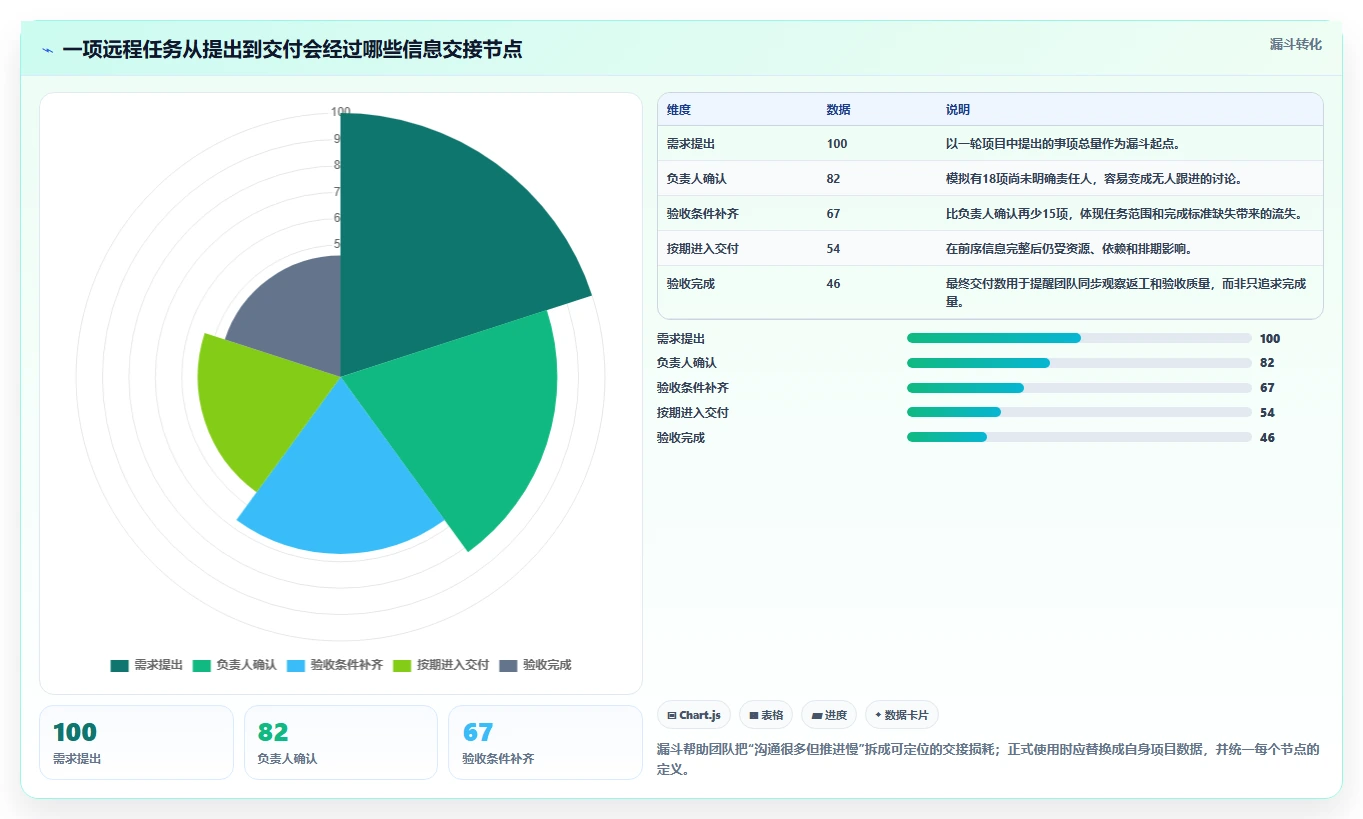The height and width of the screenshot is (819, 1363).
Task: Select the gray 验收完成 chart segment
Action: 295,315
